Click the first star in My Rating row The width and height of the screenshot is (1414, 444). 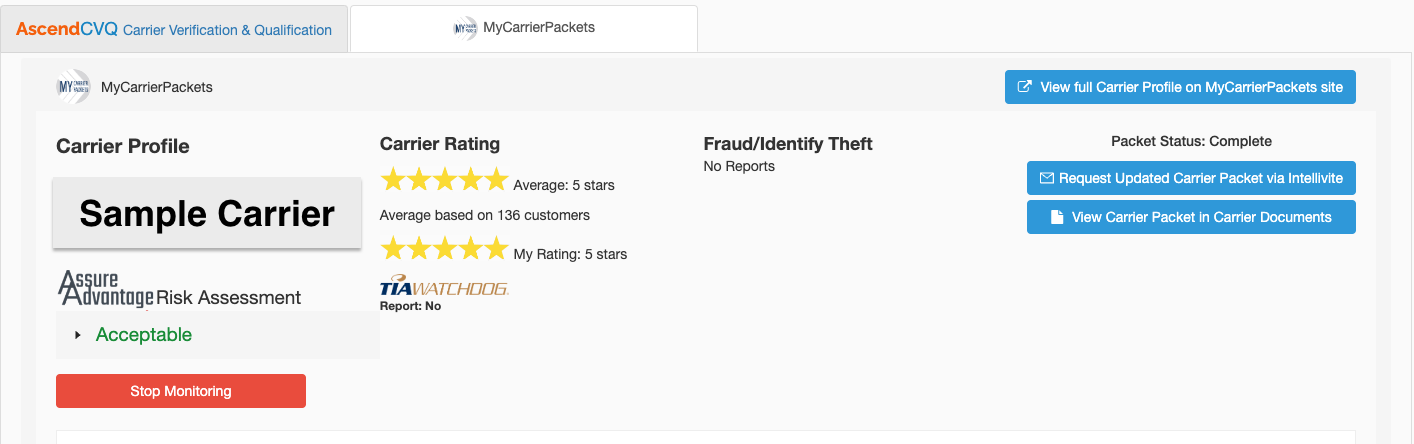pyautogui.click(x=393, y=248)
